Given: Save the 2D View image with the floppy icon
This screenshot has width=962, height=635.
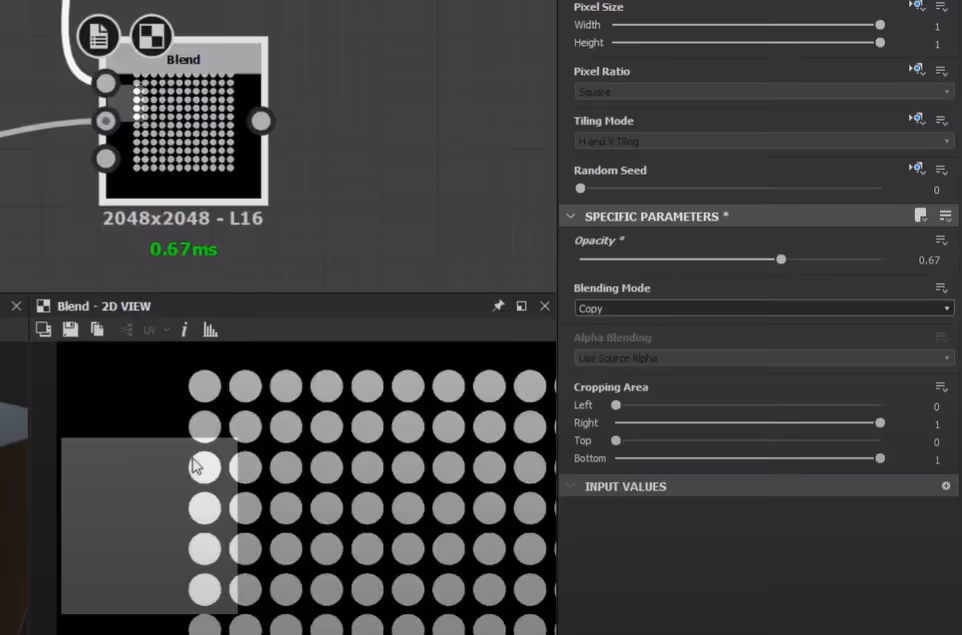Looking at the screenshot, I should (x=71, y=329).
